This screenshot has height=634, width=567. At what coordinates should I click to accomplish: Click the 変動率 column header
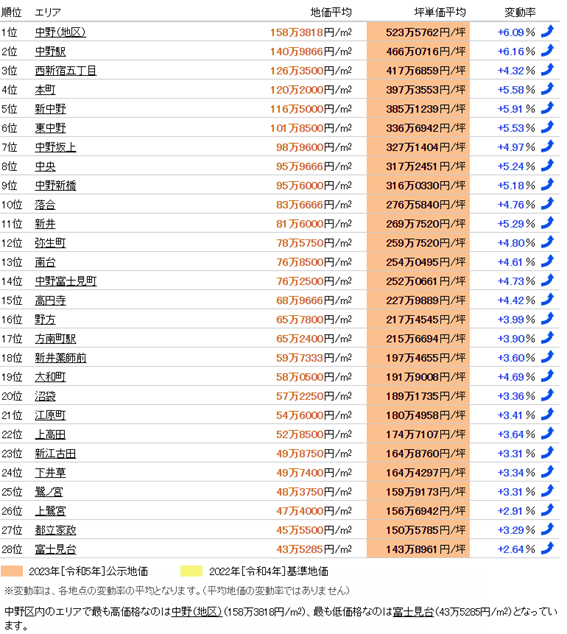point(520,12)
